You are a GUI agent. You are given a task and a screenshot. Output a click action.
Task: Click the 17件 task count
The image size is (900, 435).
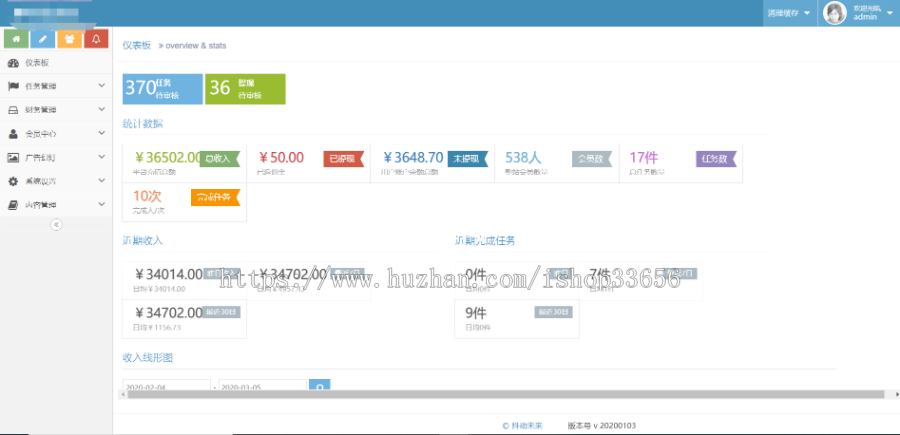coord(643,158)
